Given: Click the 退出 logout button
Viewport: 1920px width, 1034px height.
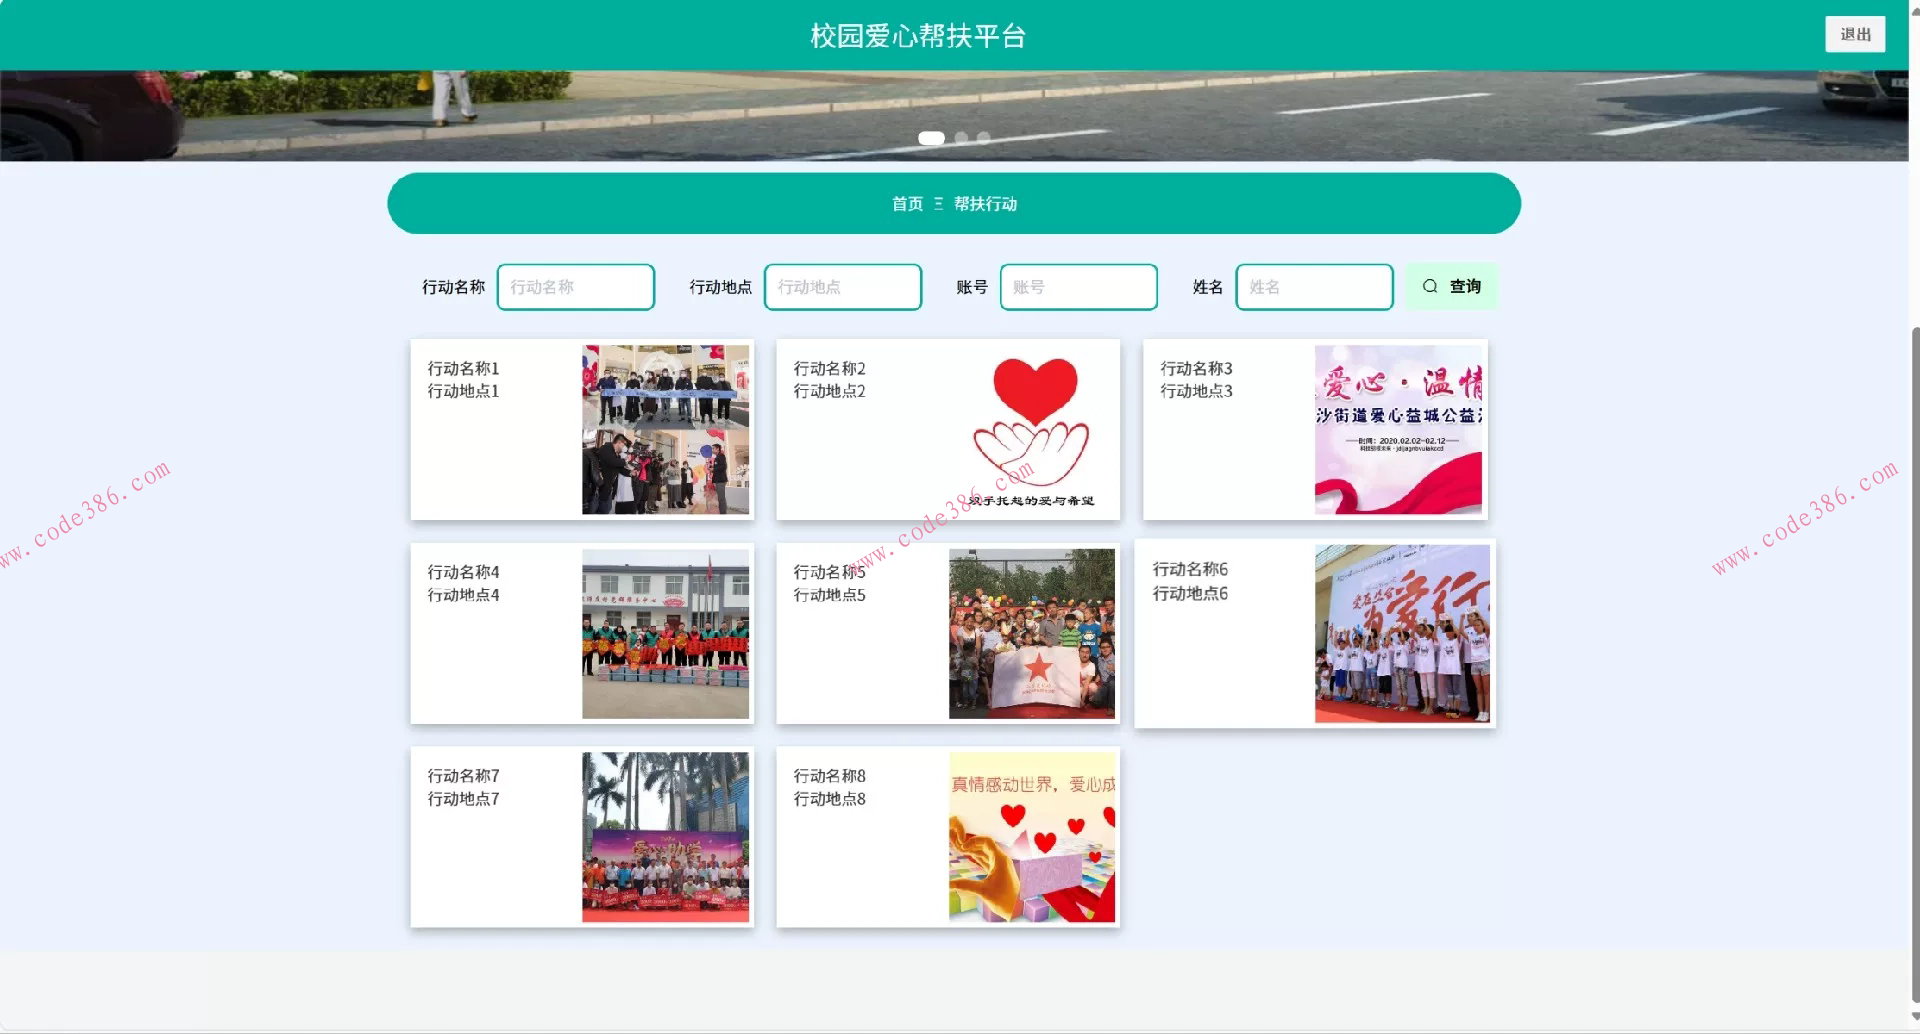Looking at the screenshot, I should point(1855,35).
